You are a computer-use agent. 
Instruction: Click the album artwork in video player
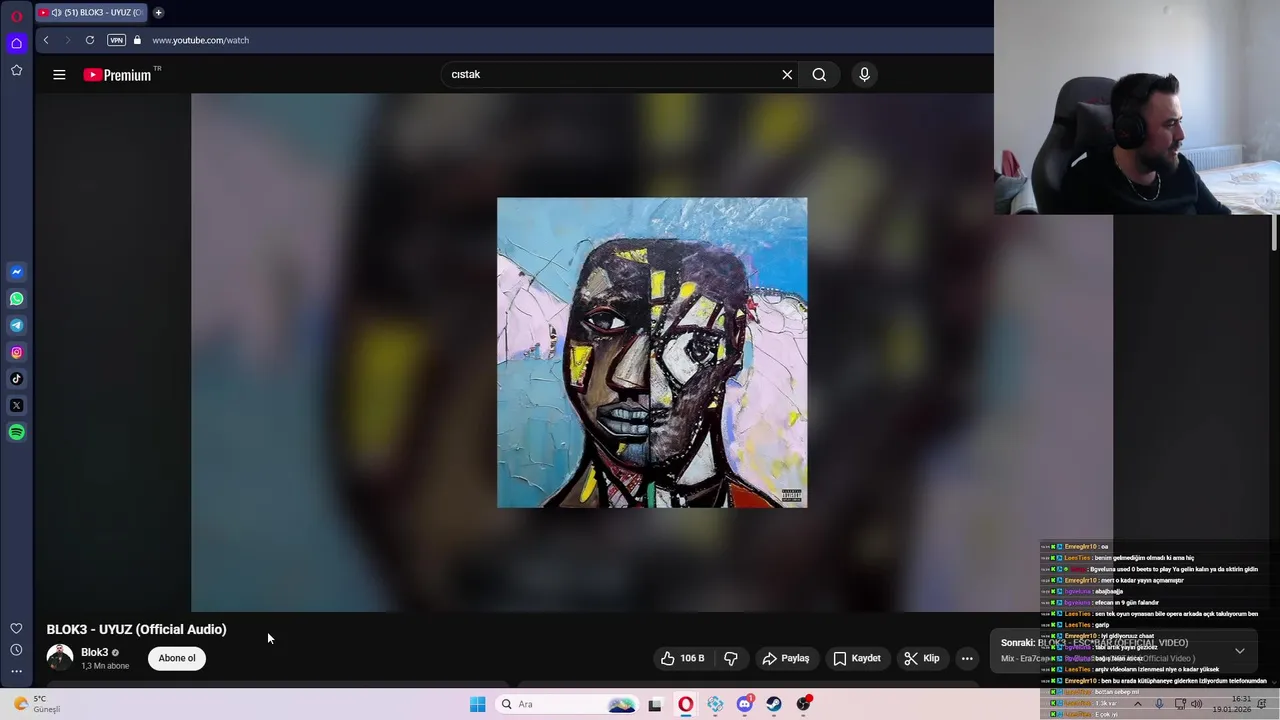pos(652,353)
